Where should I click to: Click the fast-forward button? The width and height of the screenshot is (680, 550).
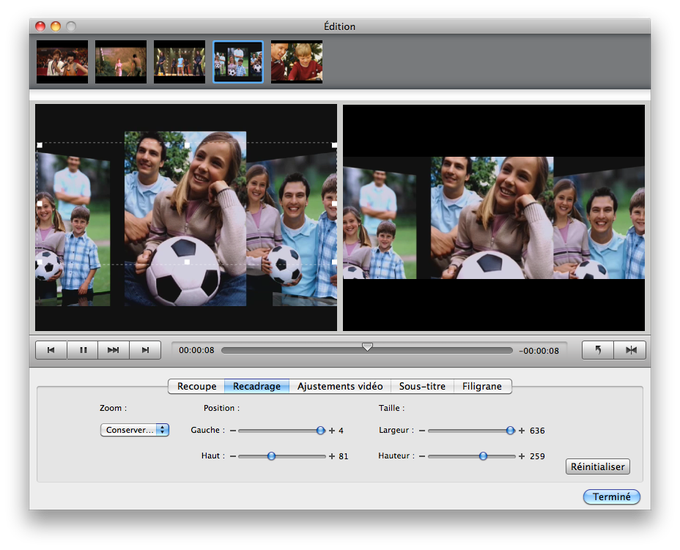pos(114,350)
